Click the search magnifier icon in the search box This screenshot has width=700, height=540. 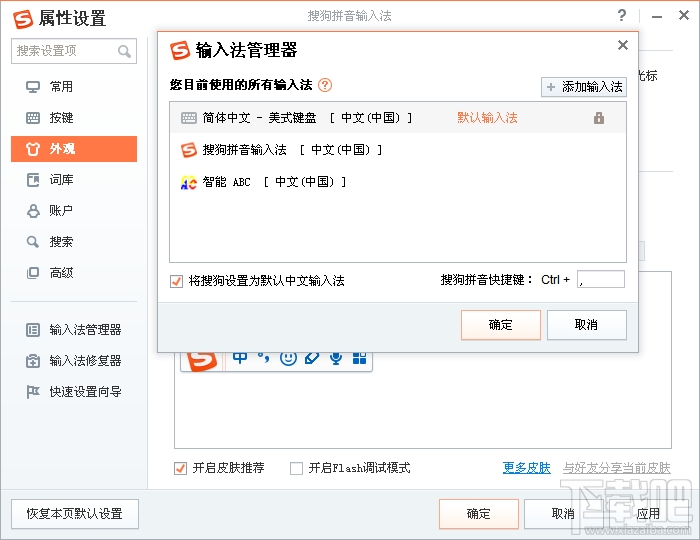pyautogui.click(x=125, y=51)
